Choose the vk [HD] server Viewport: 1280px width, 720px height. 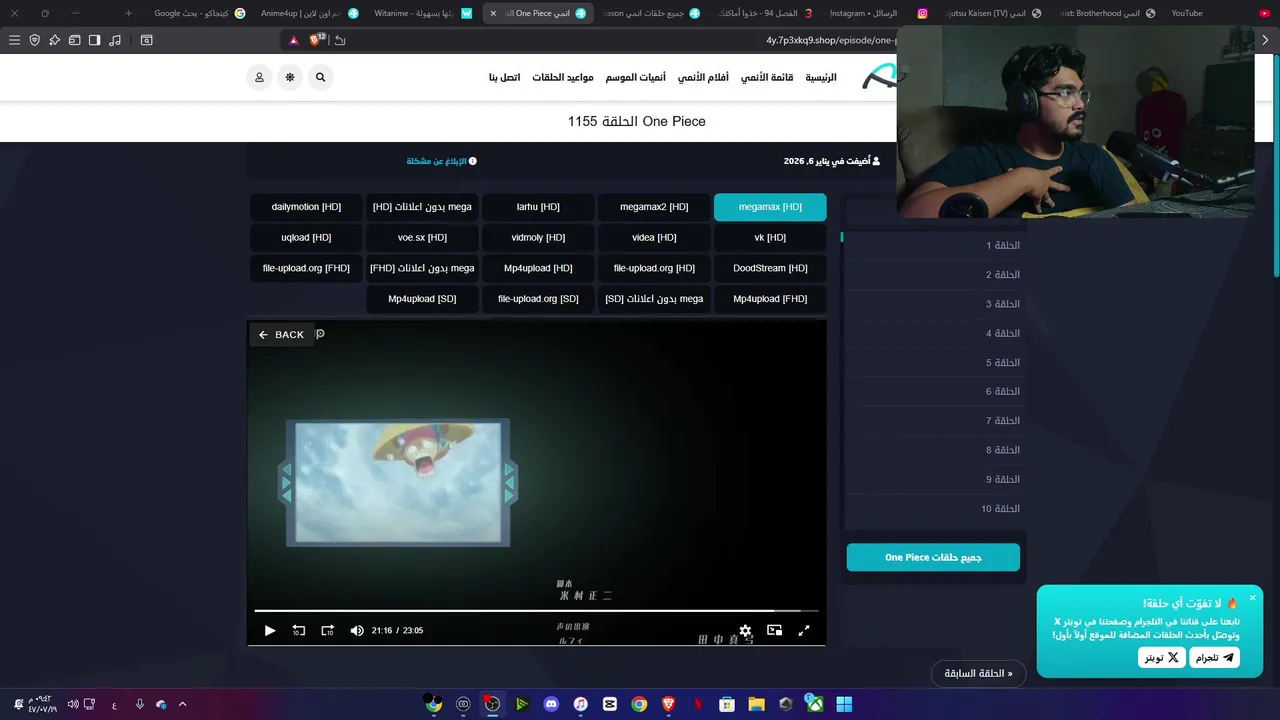tap(770, 237)
